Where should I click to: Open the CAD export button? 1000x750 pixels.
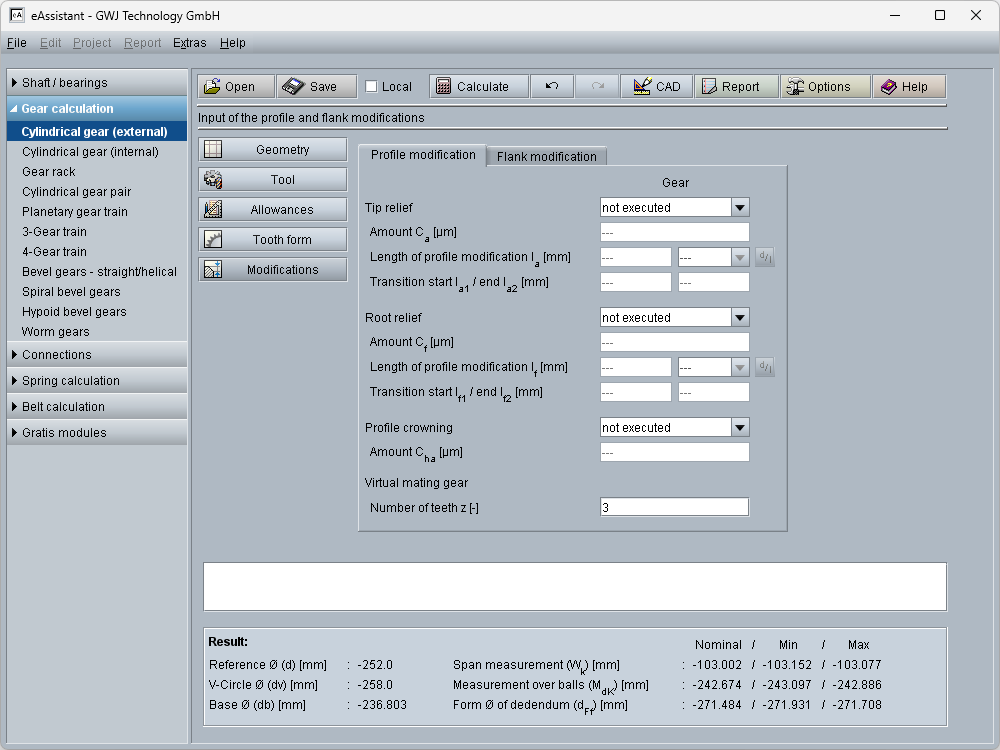click(x=656, y=87)
